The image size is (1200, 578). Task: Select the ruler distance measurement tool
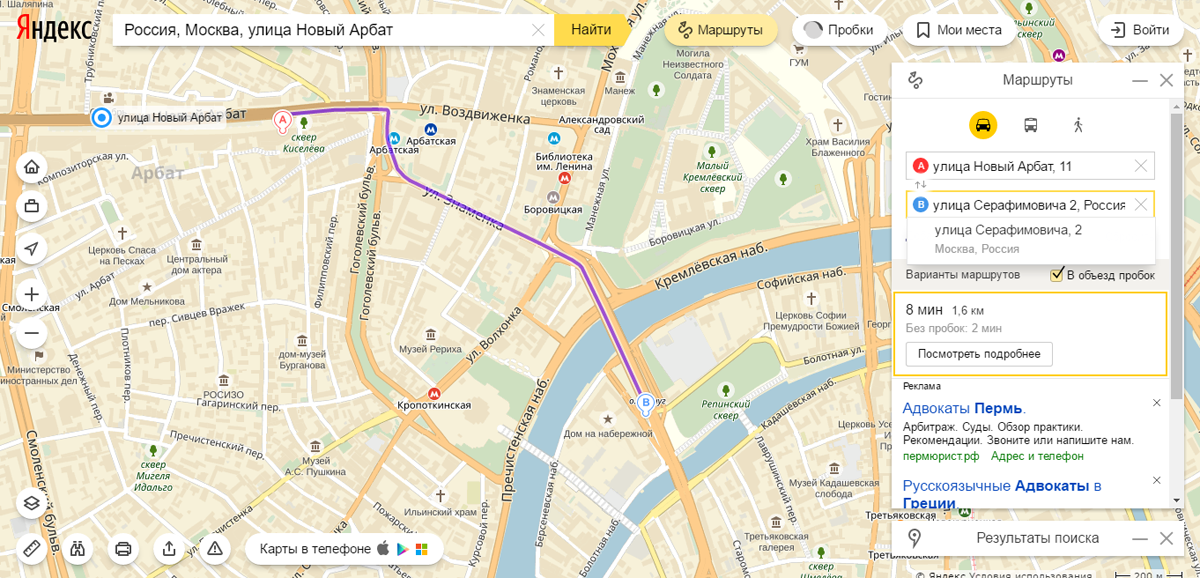(32, 548)
